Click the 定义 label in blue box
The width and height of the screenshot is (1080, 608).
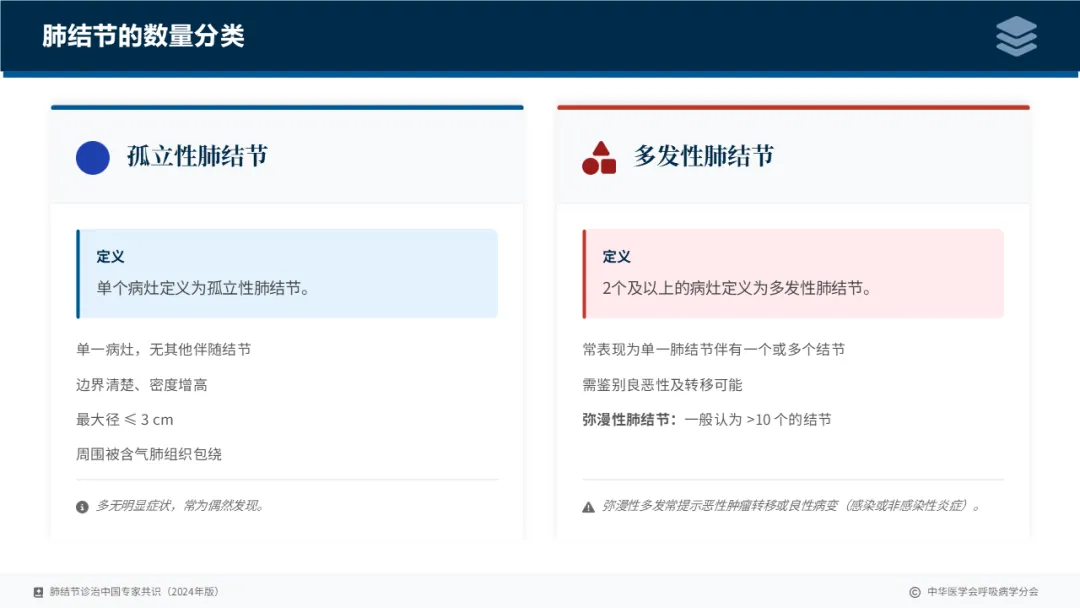(110, 257)
